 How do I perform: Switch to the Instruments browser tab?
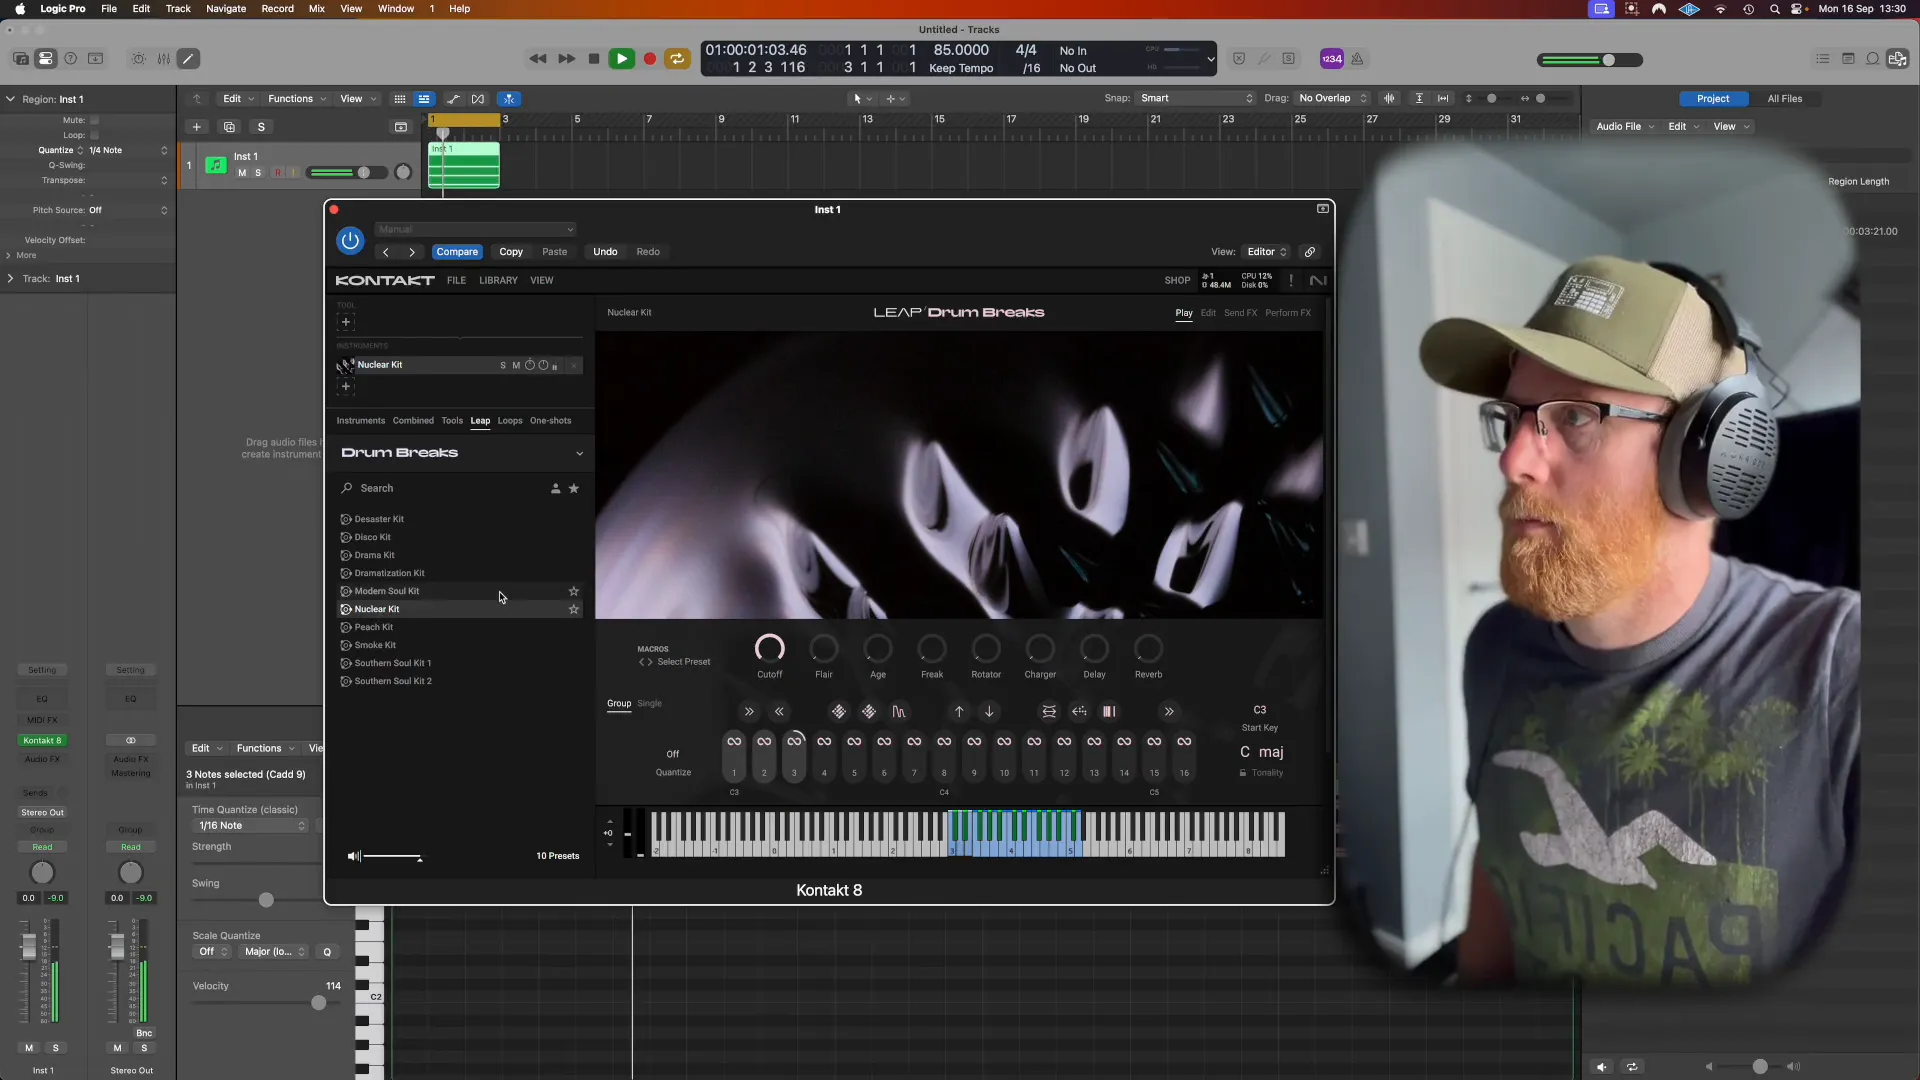click(x=361, y=421)
